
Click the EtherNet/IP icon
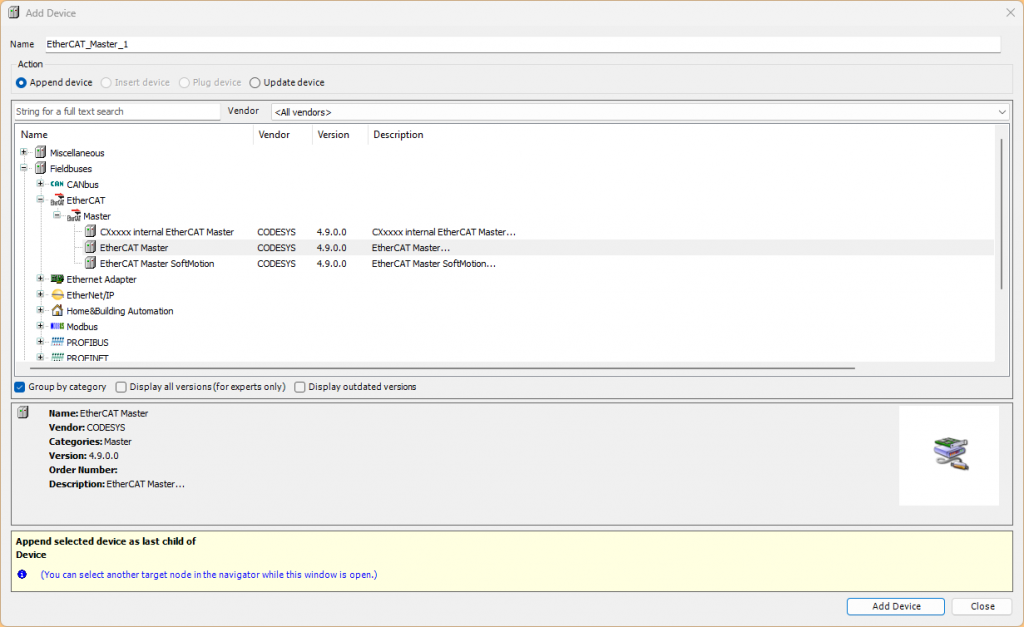pyautogui.click(x=57, y=296)
